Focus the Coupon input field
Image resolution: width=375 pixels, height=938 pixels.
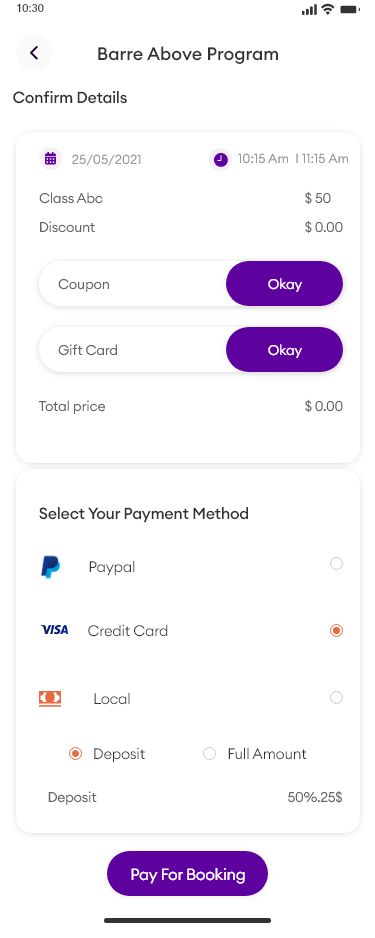click(132, 284)
